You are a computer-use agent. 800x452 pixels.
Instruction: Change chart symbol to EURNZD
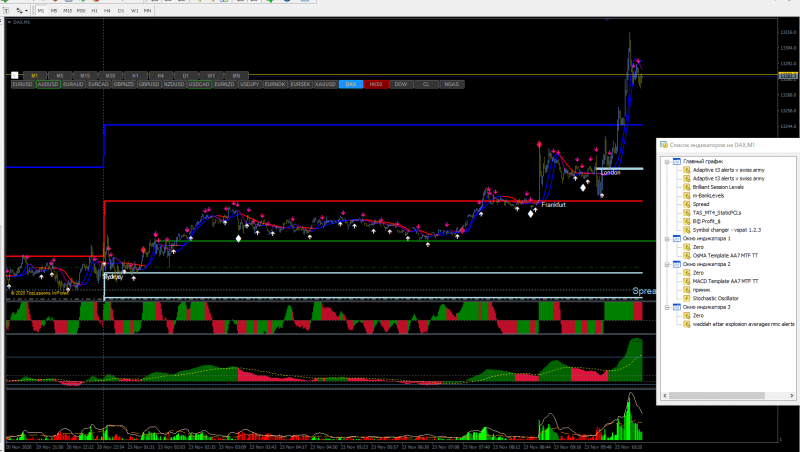224,84
